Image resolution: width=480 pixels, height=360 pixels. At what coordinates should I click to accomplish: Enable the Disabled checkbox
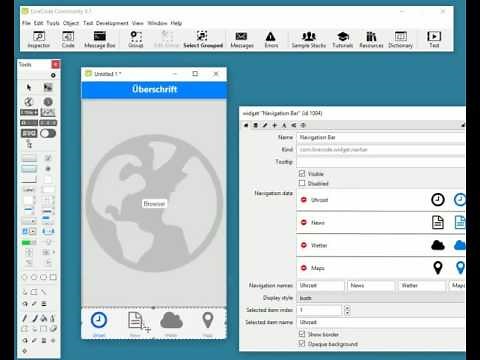point(302,183)
